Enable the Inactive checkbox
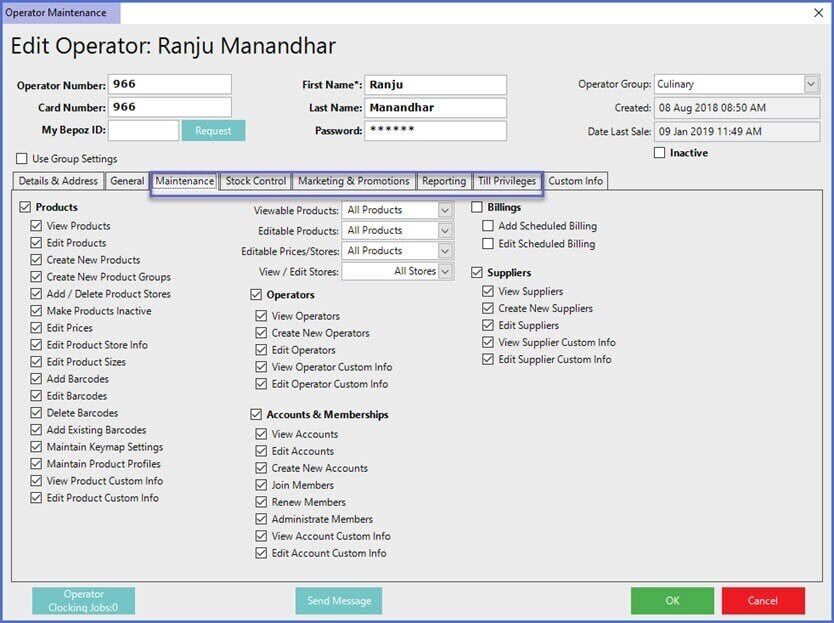834x623 pixels. [660, 153]
